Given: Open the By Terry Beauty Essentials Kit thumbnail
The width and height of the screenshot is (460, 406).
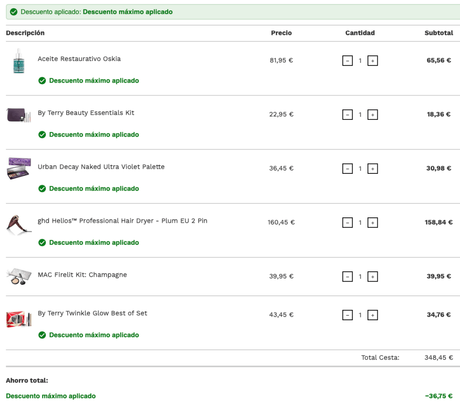Looking at the screenshot, I should pos(19,115).
